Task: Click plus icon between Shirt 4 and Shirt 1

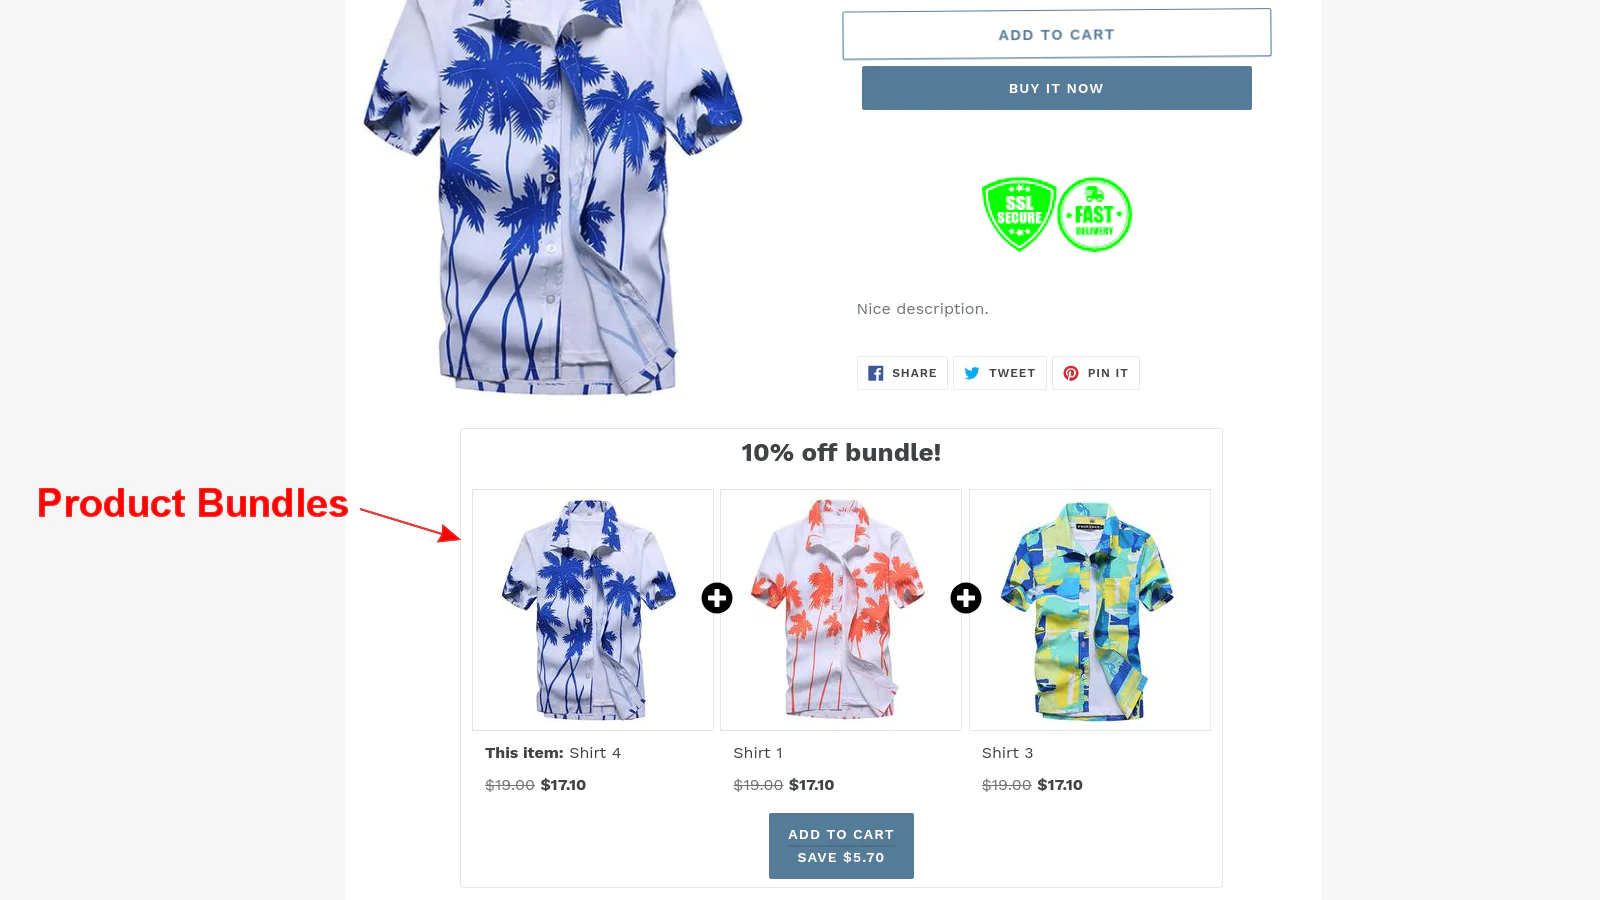Action: tap(717, 598)
